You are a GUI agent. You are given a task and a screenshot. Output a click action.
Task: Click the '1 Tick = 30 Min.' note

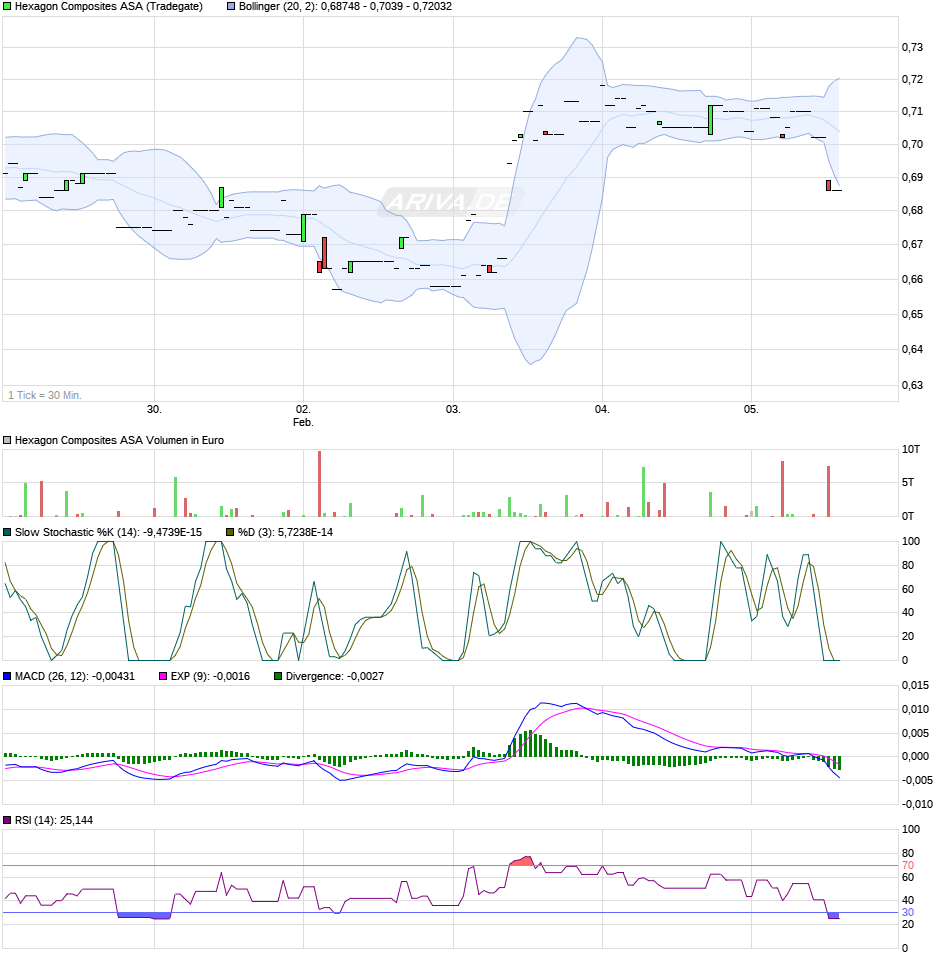pos(45,396)
